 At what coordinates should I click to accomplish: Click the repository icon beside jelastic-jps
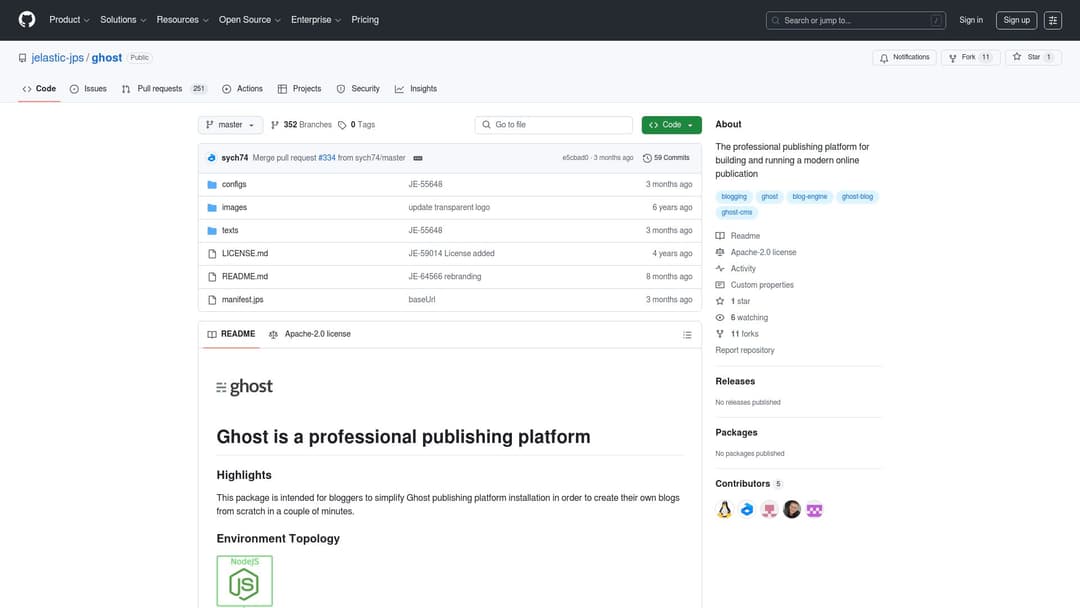pyautogui.click(x=23, y=59)
